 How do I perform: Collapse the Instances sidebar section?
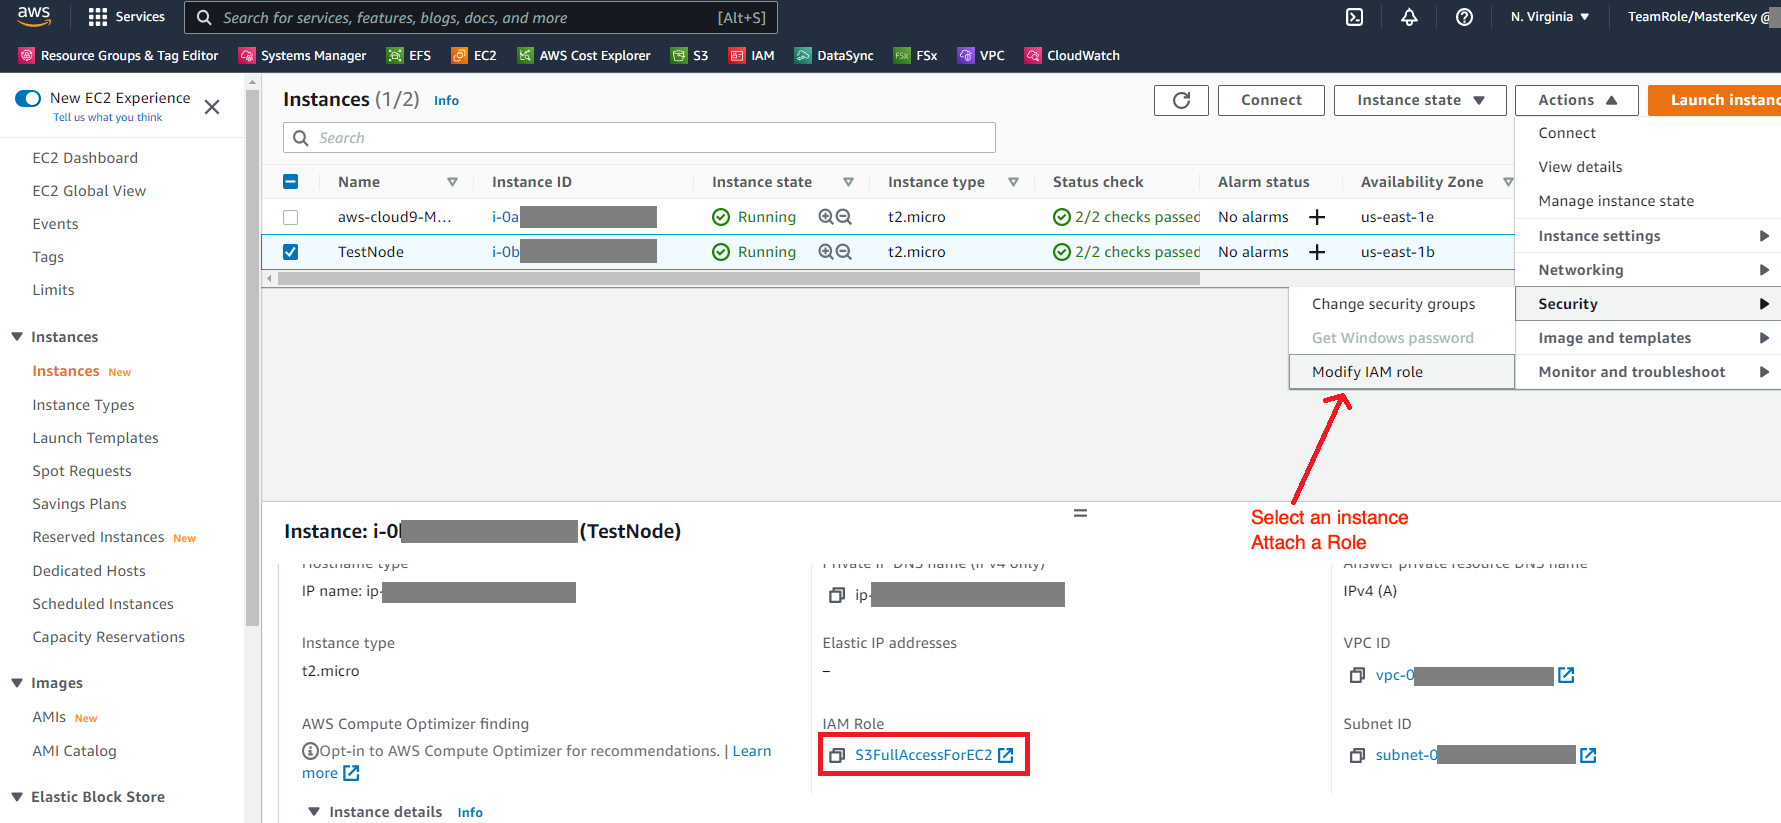tap(17, 337)
